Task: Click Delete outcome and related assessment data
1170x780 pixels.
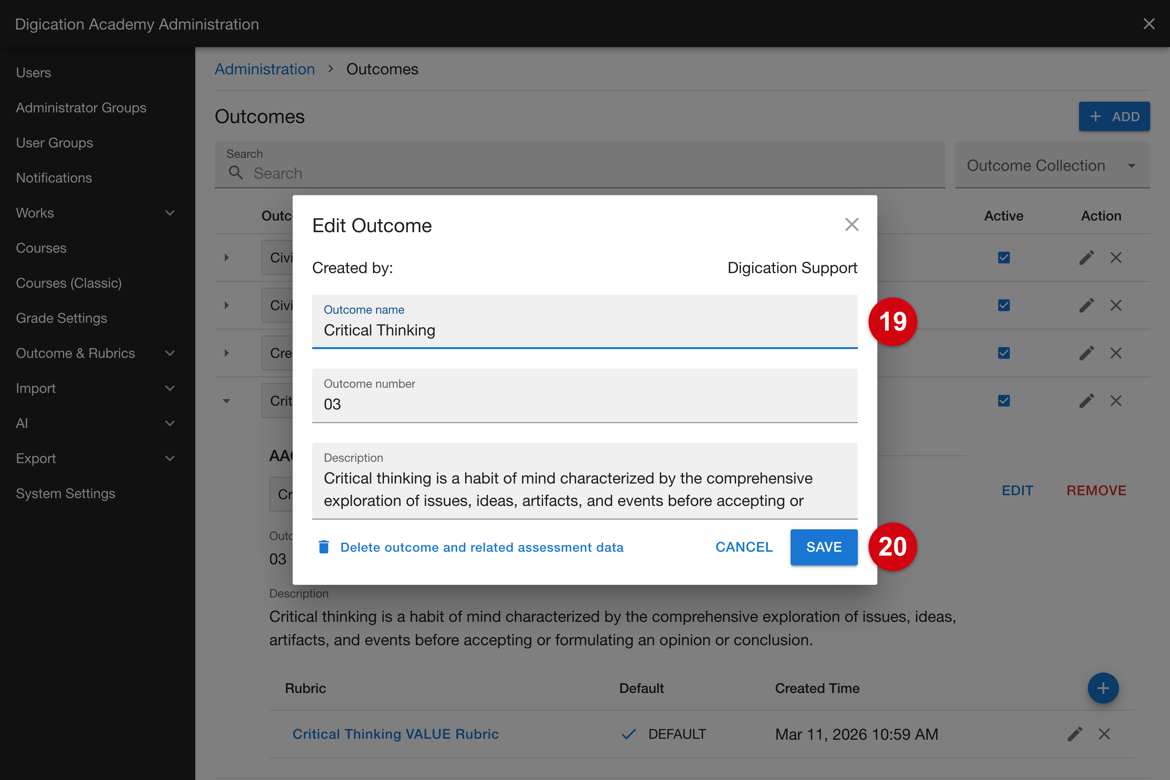Action: coord(471,547)
